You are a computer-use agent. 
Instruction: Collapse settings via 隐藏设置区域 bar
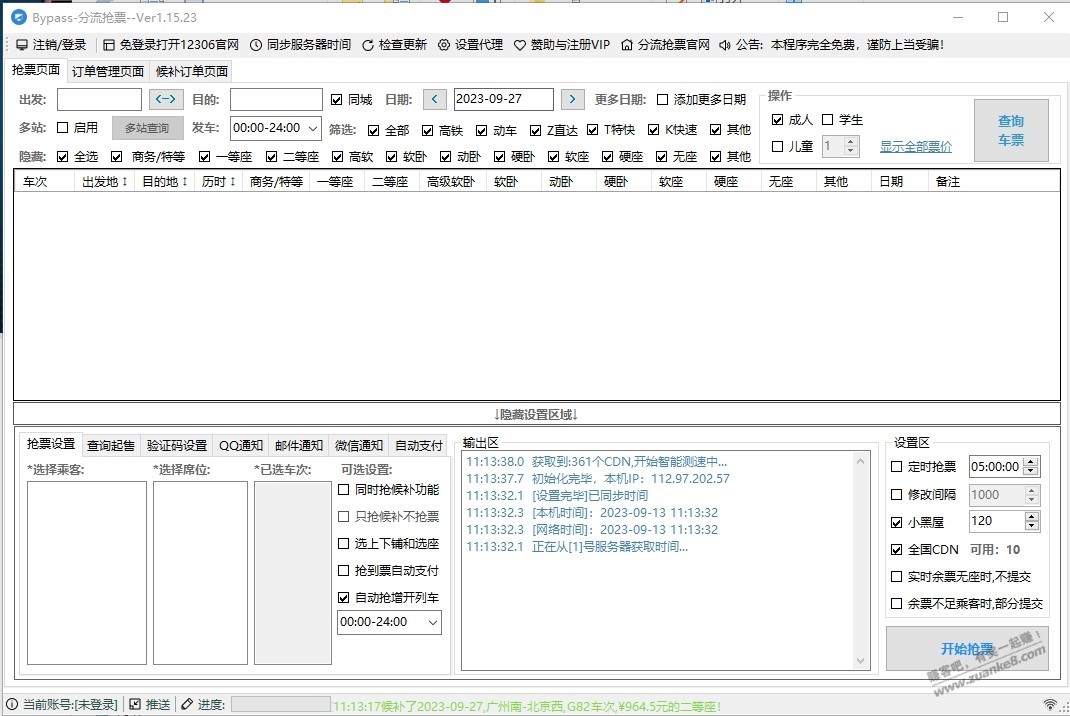(x=536, y=414)
